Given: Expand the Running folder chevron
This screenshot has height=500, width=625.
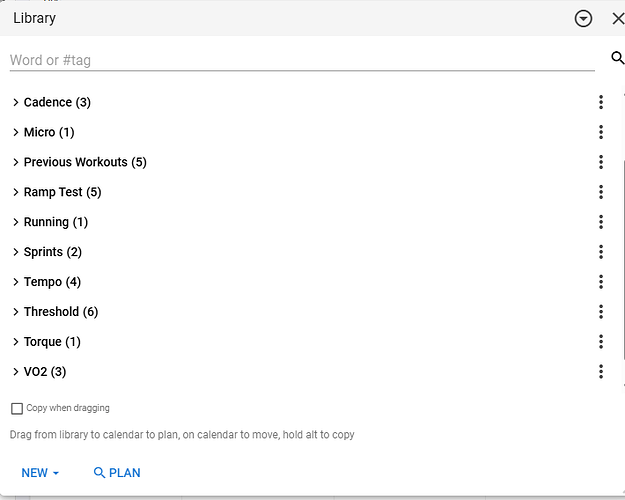Looking at the screenshot, I should pyautogui.click(x=16, y=222).
